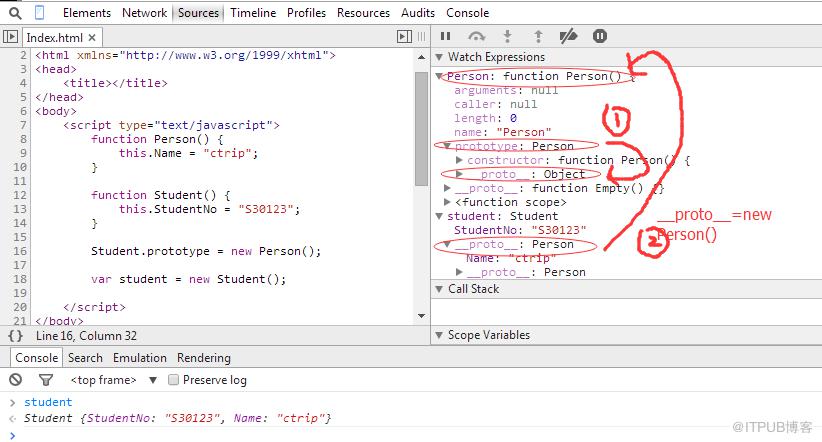Collapse the Watch Expressions section
822x442 pixels.
(x=439, y=57)
